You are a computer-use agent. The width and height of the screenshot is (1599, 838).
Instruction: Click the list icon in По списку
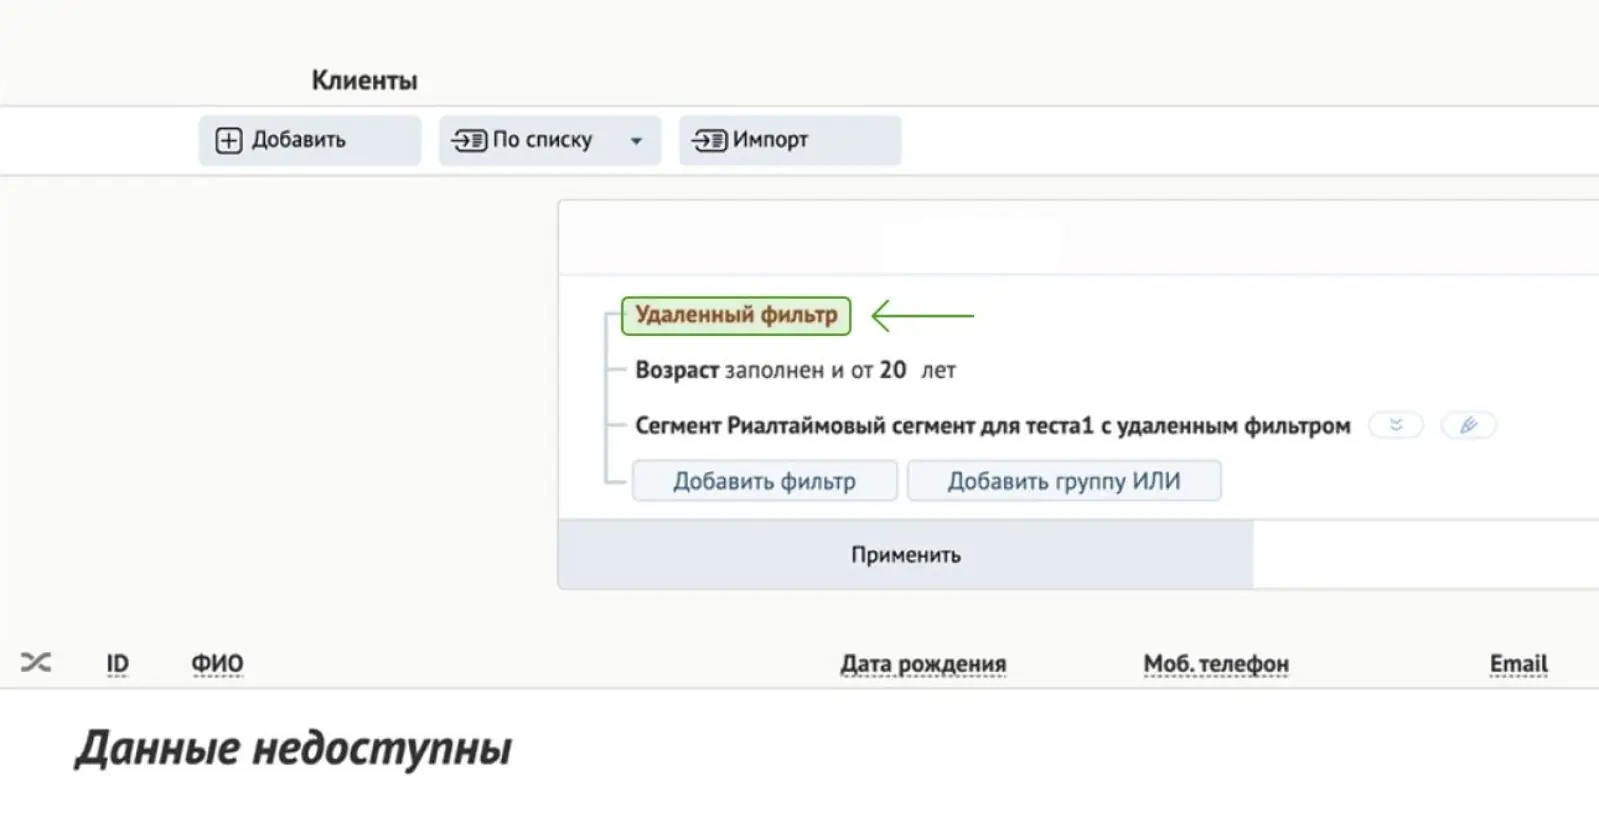pos(469,140)
